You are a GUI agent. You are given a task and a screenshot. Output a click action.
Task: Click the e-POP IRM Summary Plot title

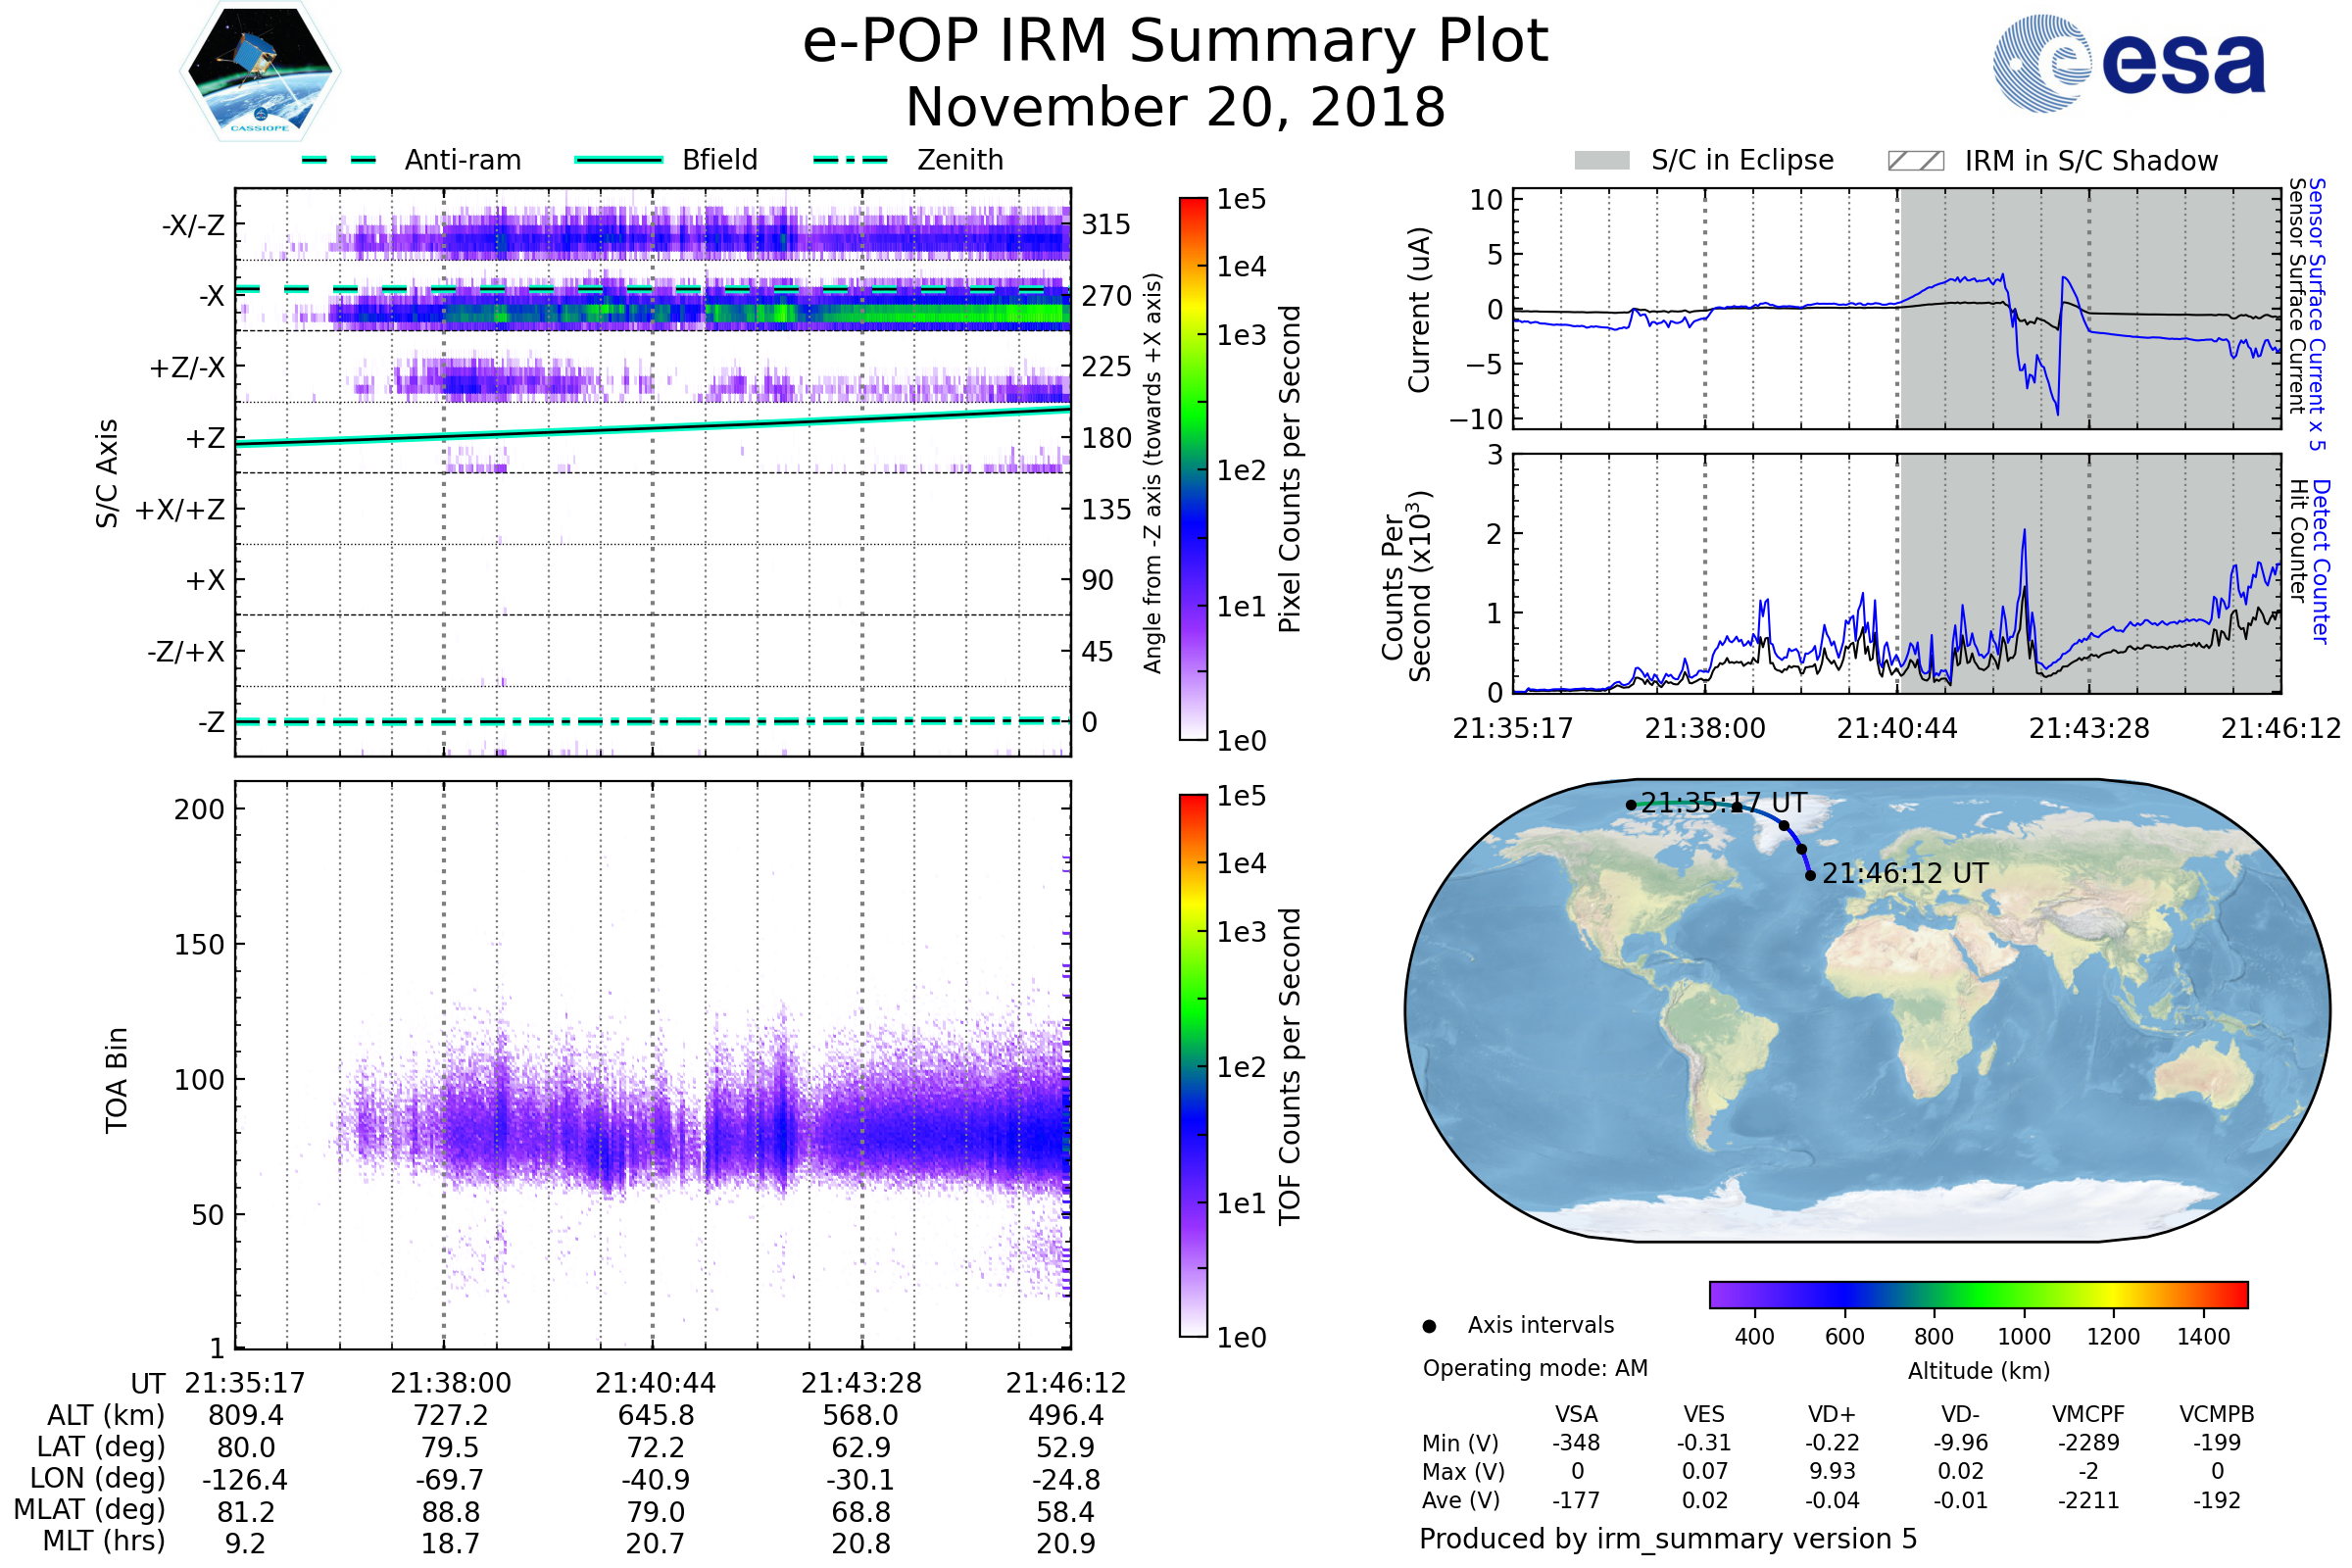pos(1175,42)
